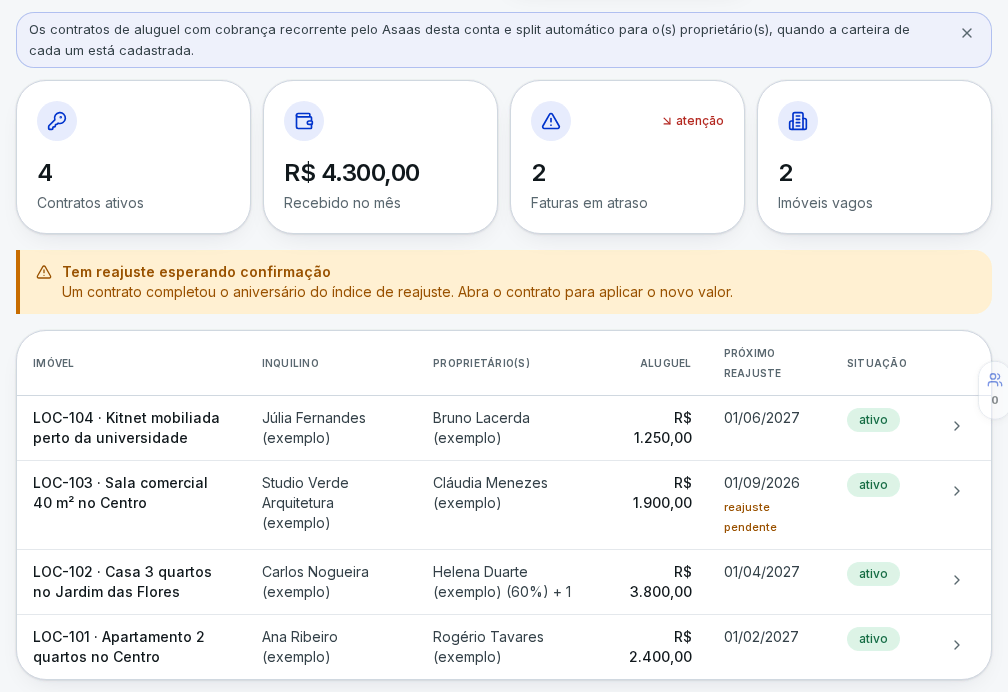Image resolution: width=1008 pixels, height=692 pixels.
Task: Click owner 'Rogério Tavares (exemplo)'
Action: pyautogui.click(x=489, y=647)
